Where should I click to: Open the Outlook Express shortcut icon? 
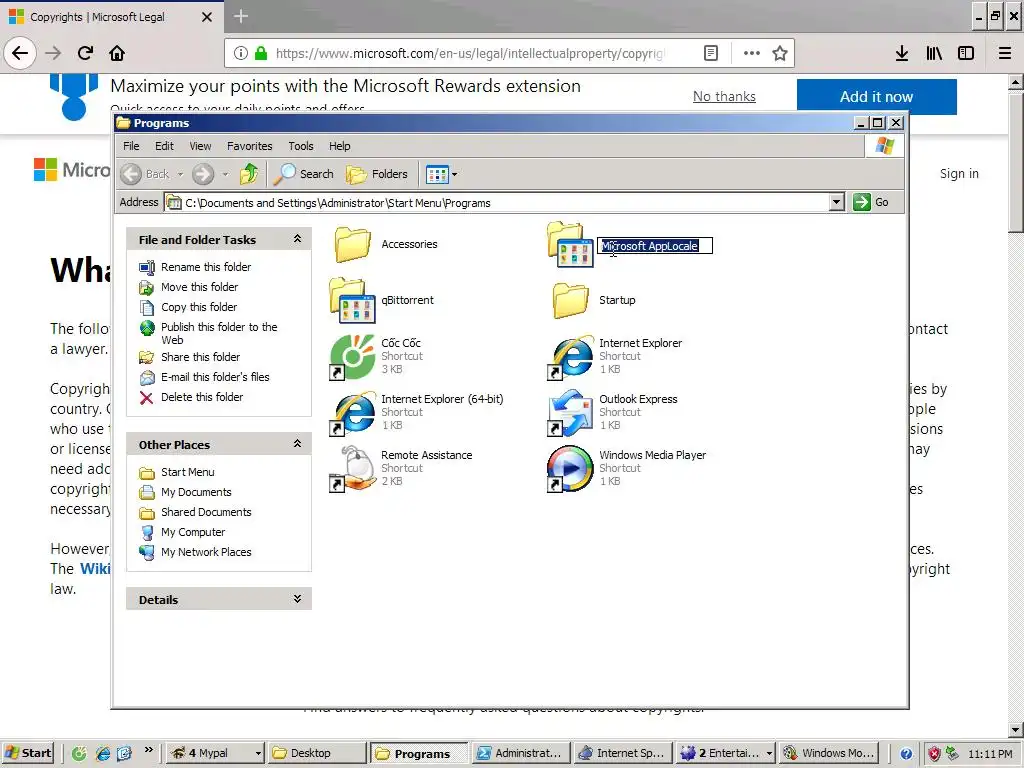[x=570, y=413]
